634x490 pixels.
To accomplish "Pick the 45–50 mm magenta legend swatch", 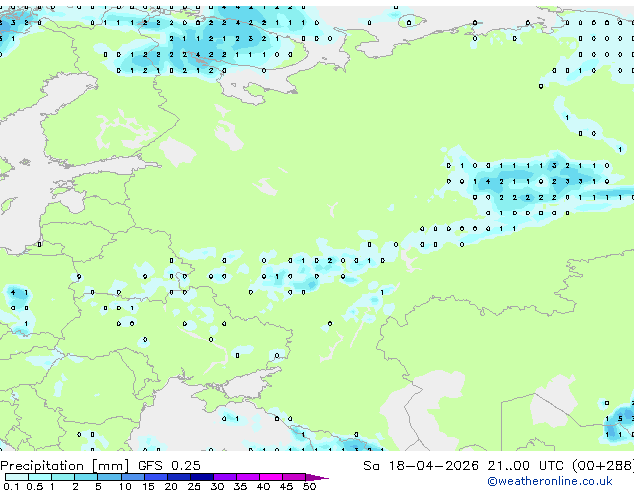I will 294,477.
